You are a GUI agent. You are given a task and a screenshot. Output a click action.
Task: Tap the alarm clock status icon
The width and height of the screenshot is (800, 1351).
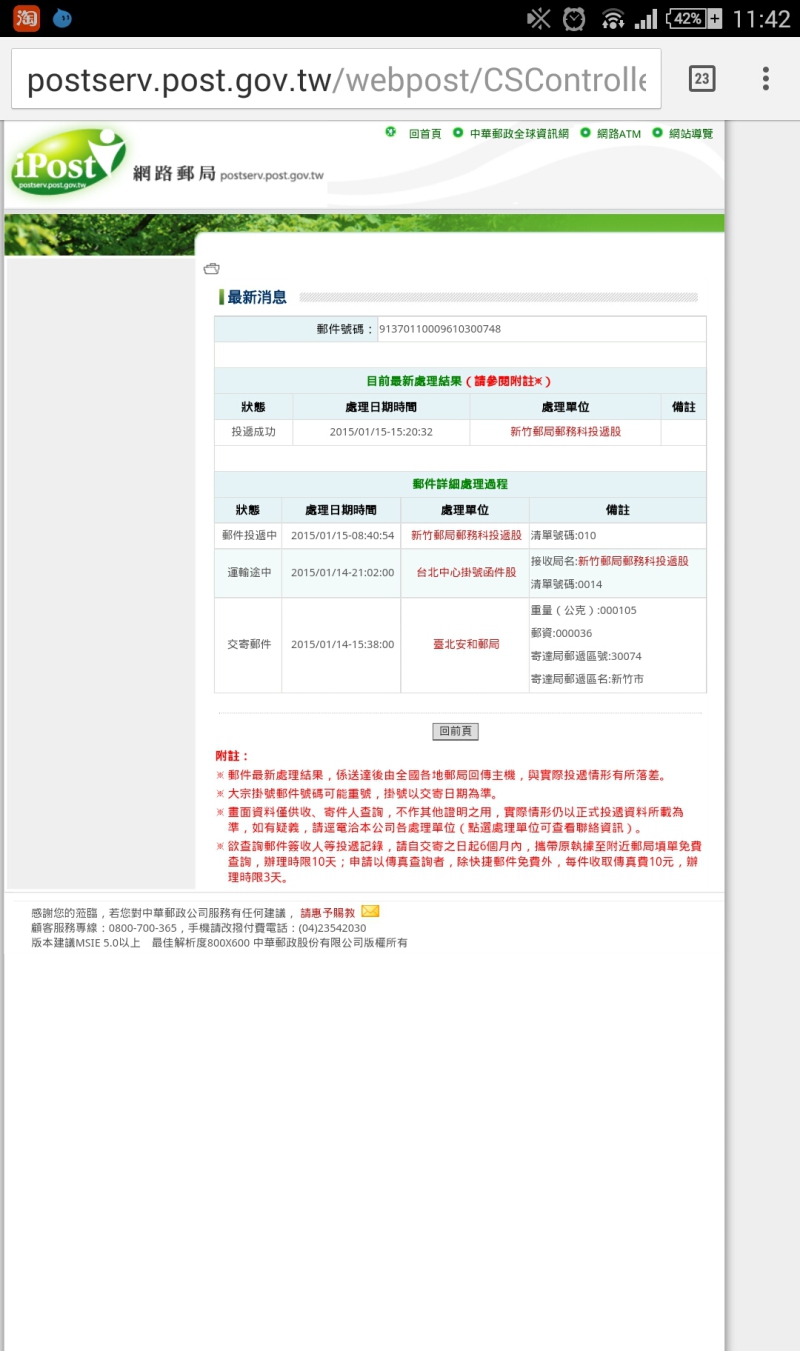pos(574,19)
